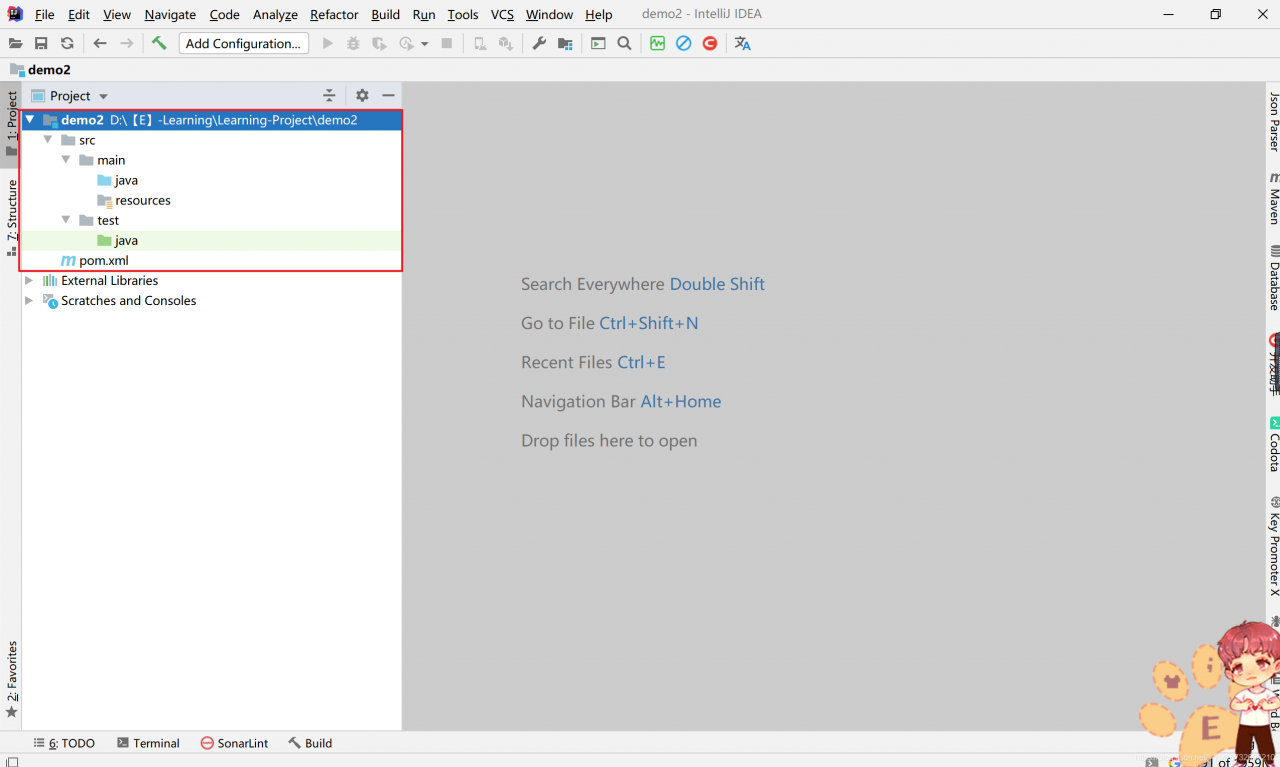The image size is (1280, 767).
Task: Build project with the green hammer
Action: point(159,43)
